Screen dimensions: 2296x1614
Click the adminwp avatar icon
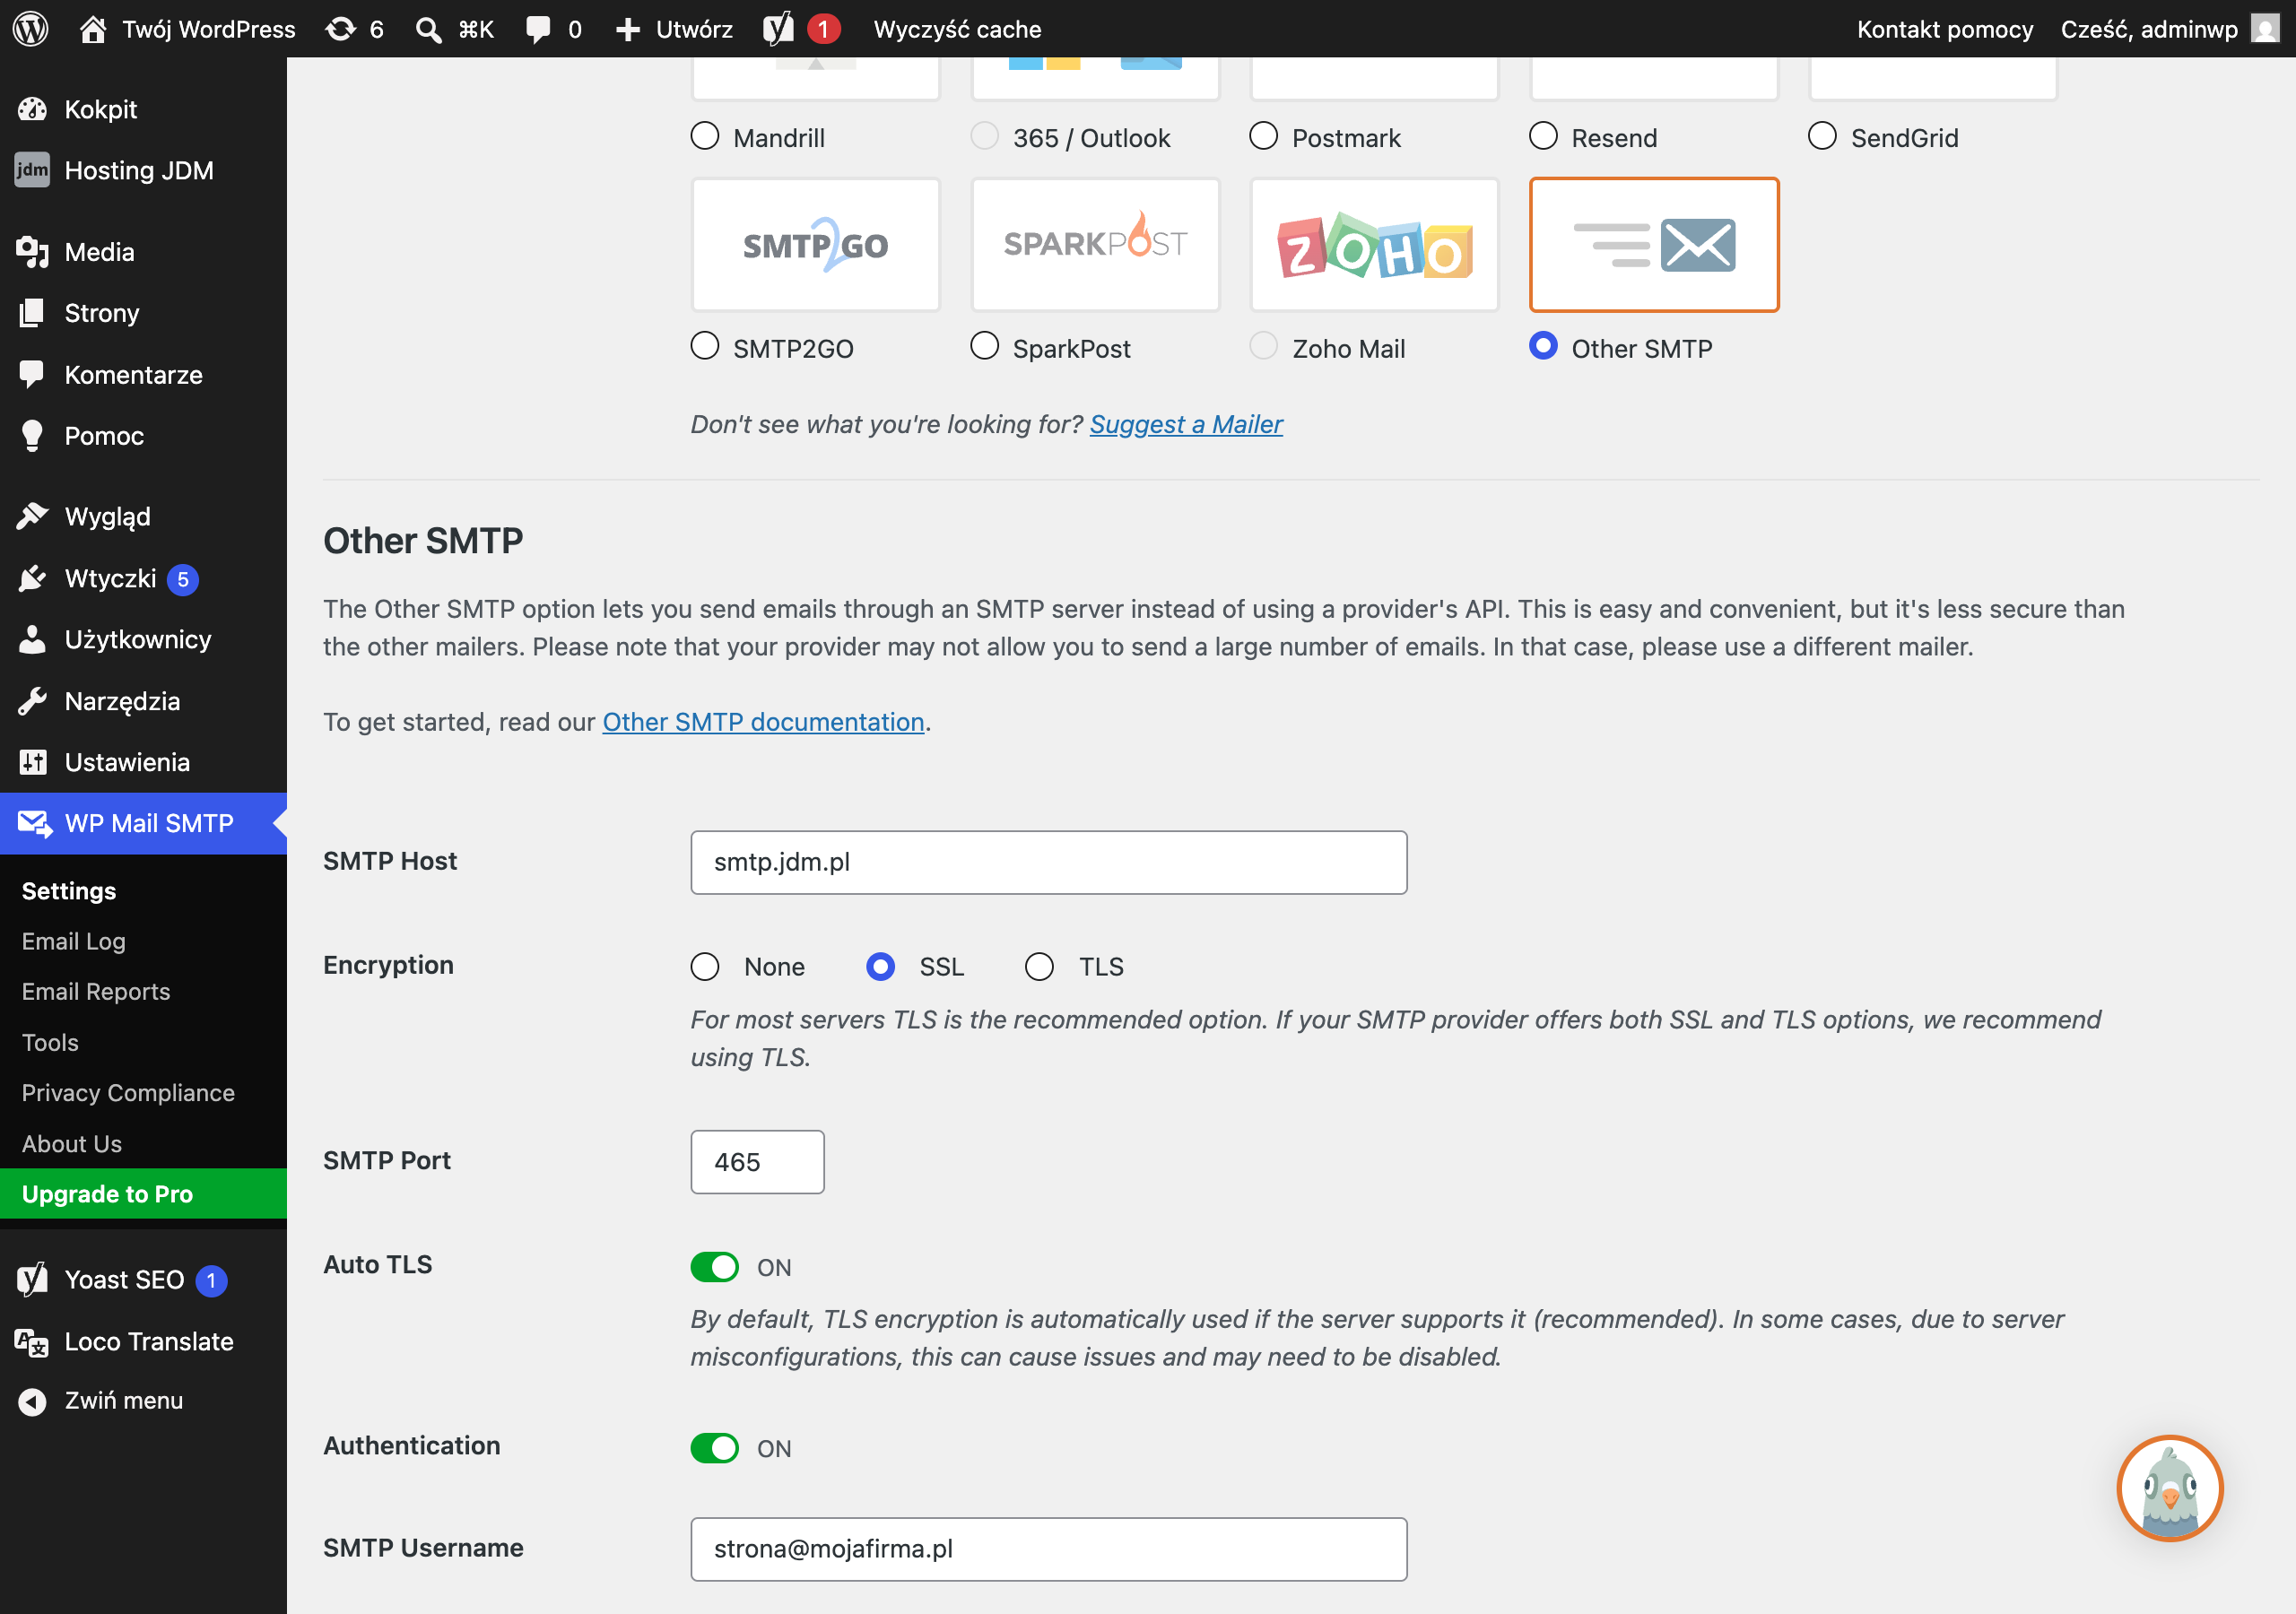(x=2265, y=28)
